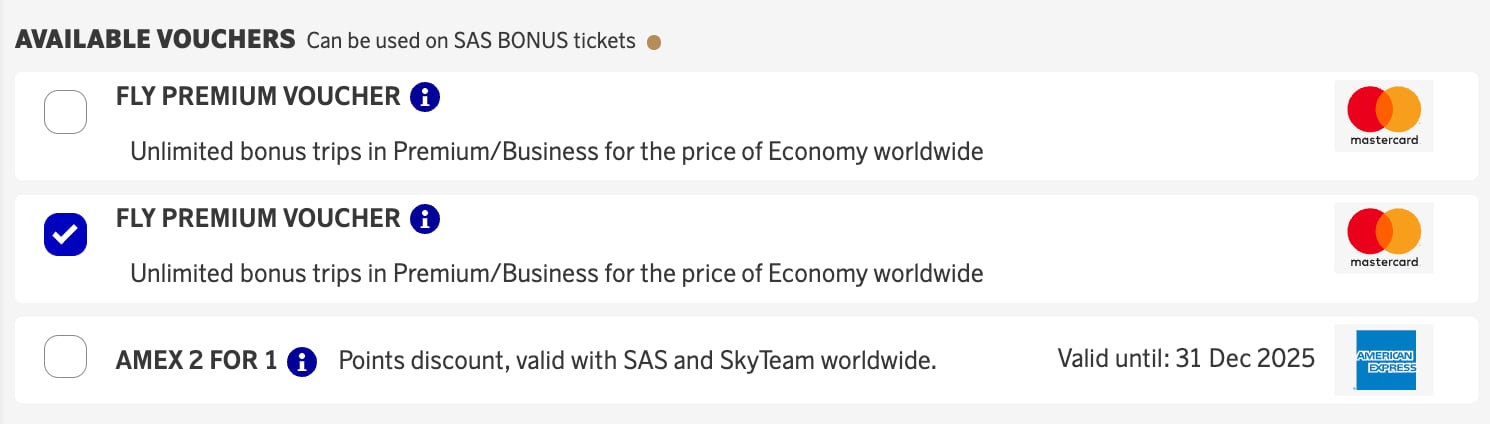1490x424 pixels.
Task: Click the American Express logo
Action: coord(1384,360)
